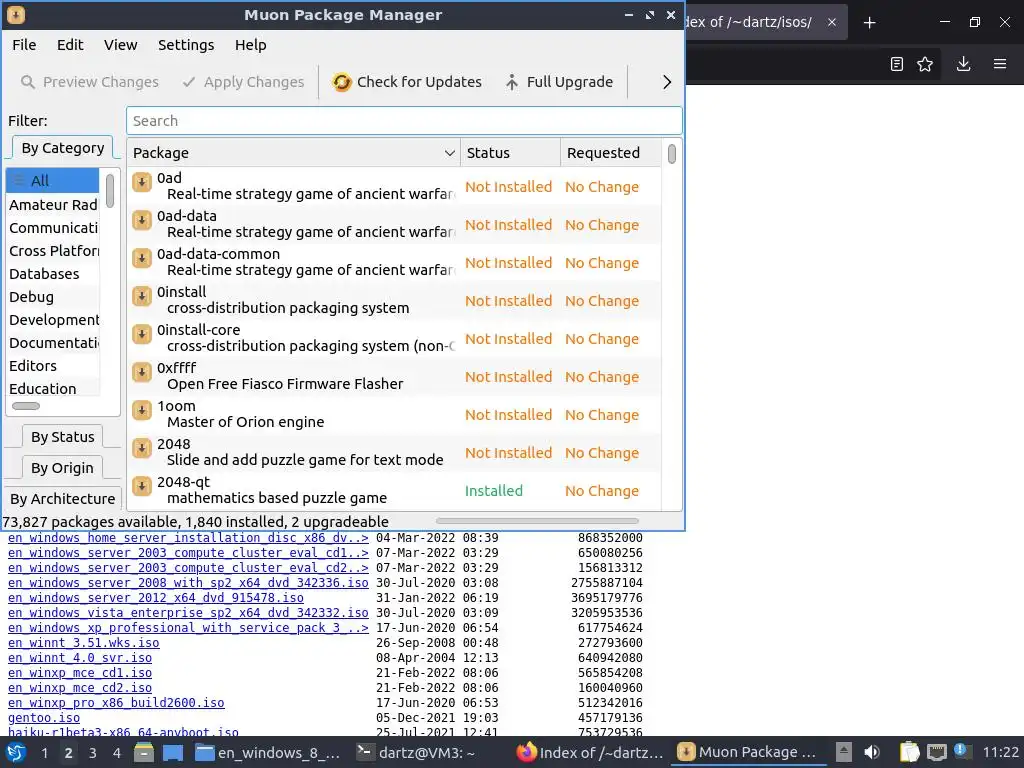Click the Check for Updates icon
The height and width of the screenshot is (768, 1024).
(342, 82)
